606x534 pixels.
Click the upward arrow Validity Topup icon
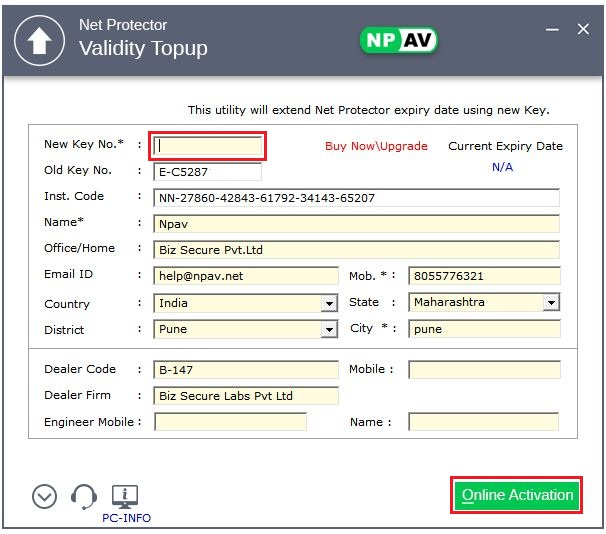click(38, 39)
